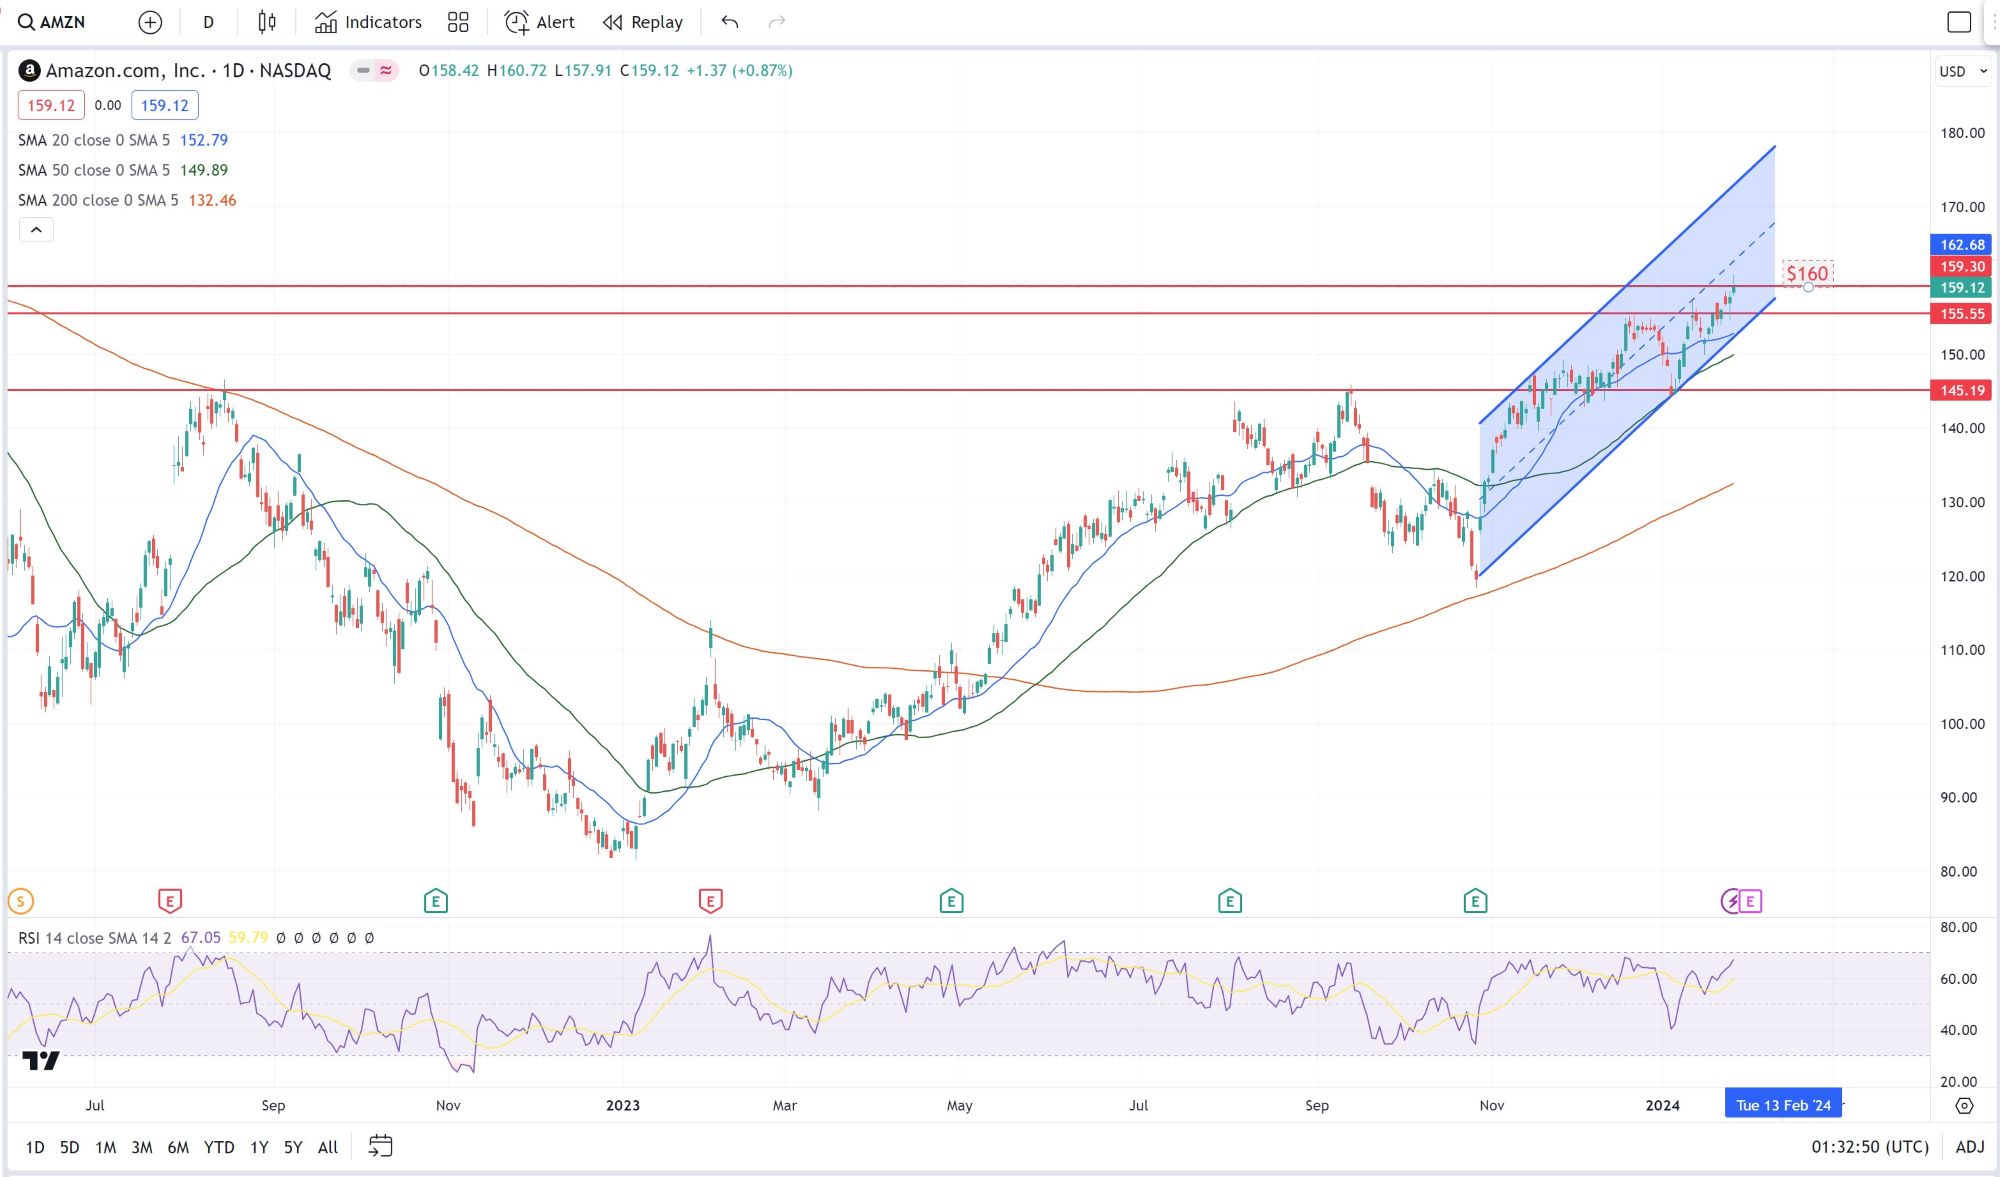This screenshot has height=1177, width=2000.
Task: Redo the last chart action
Action: (777, 22)
